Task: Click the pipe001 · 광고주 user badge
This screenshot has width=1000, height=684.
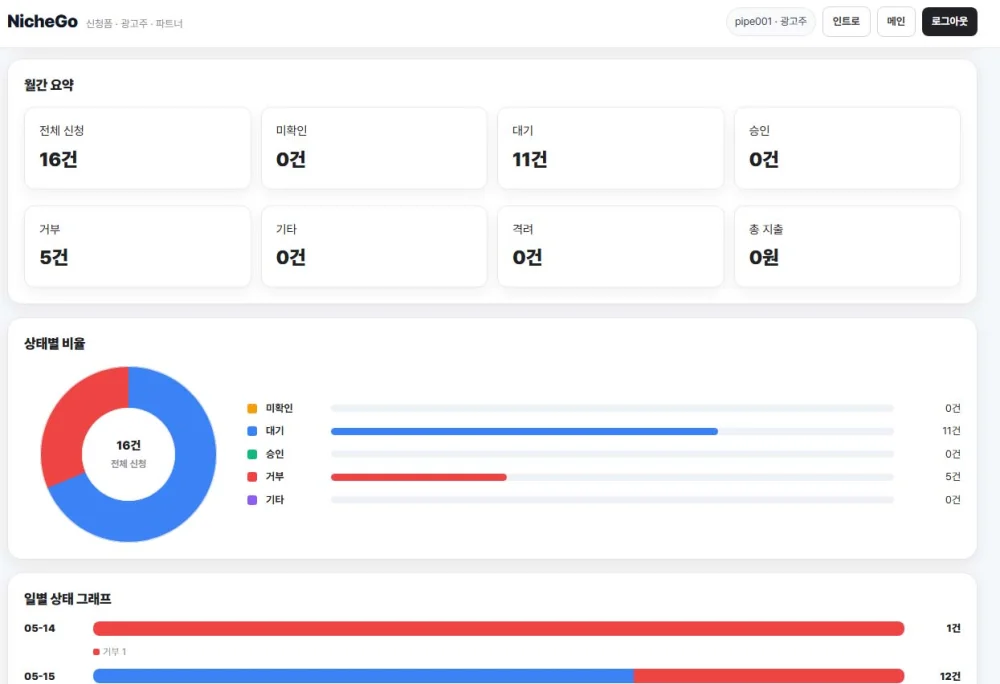Action: click(770, 22)
